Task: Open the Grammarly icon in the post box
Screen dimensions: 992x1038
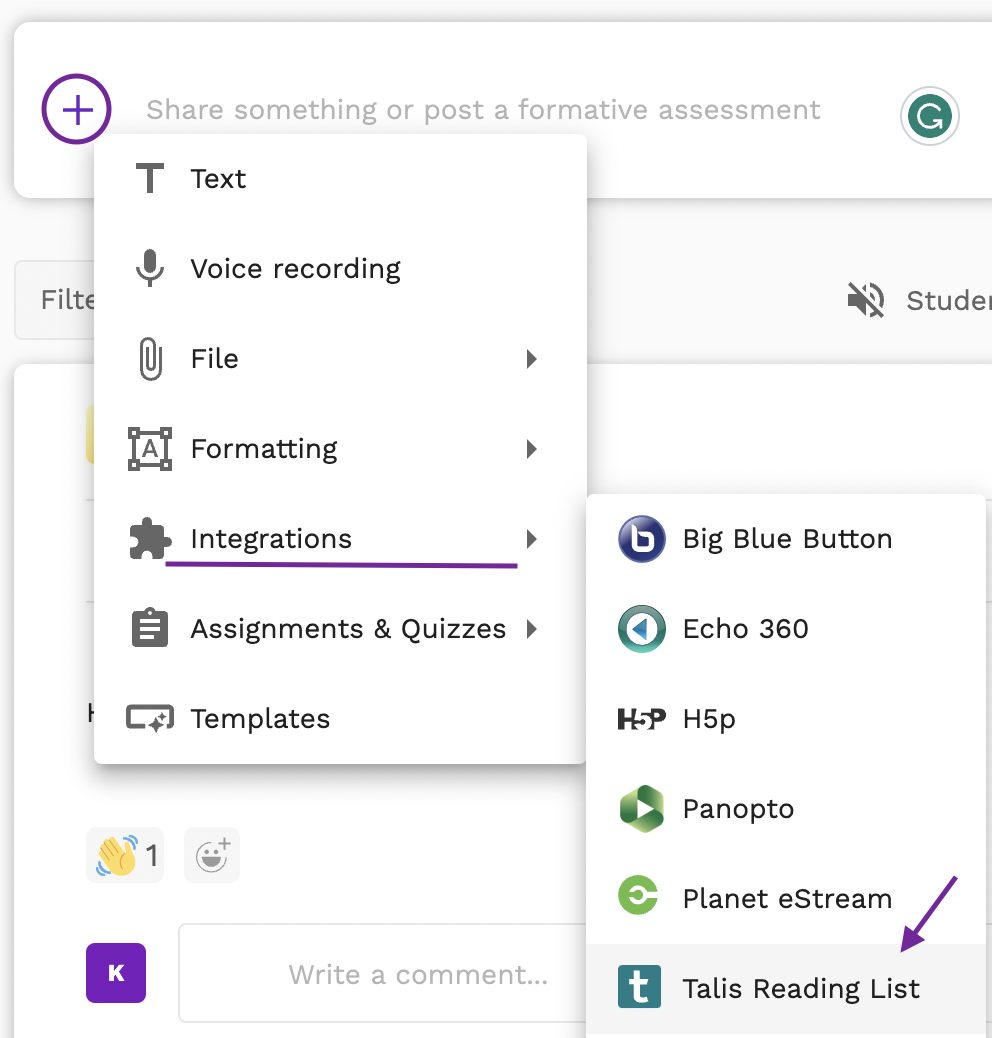Action: 929,116
